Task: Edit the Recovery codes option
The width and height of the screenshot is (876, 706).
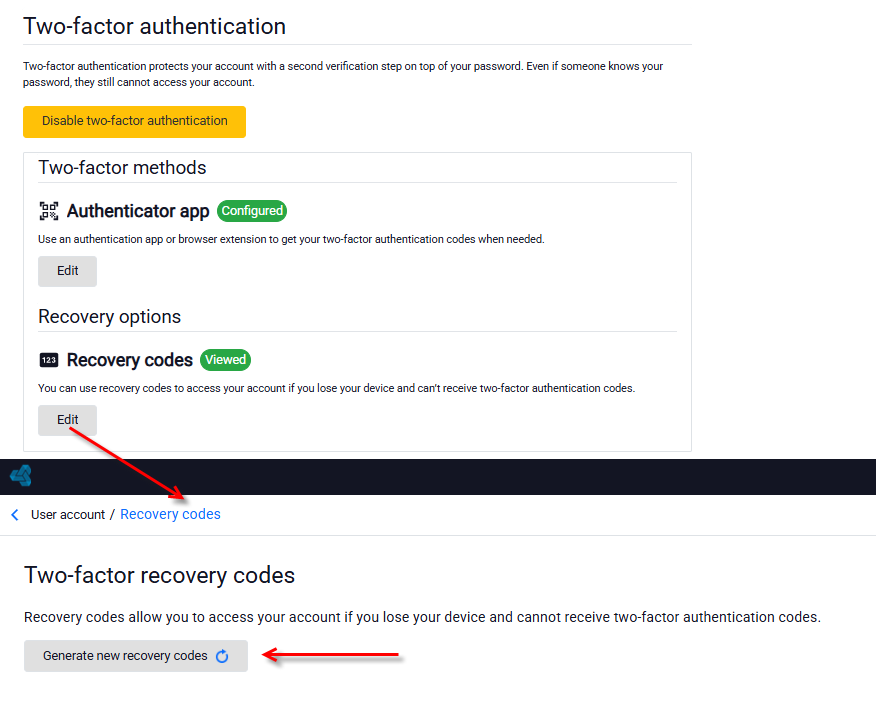Action: click(67, 420)
